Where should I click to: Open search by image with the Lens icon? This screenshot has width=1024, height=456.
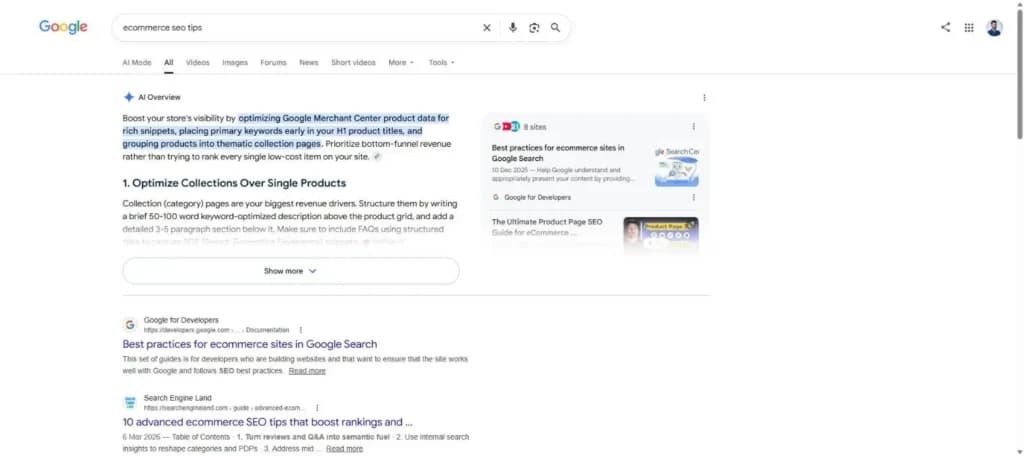coord(534,27)
